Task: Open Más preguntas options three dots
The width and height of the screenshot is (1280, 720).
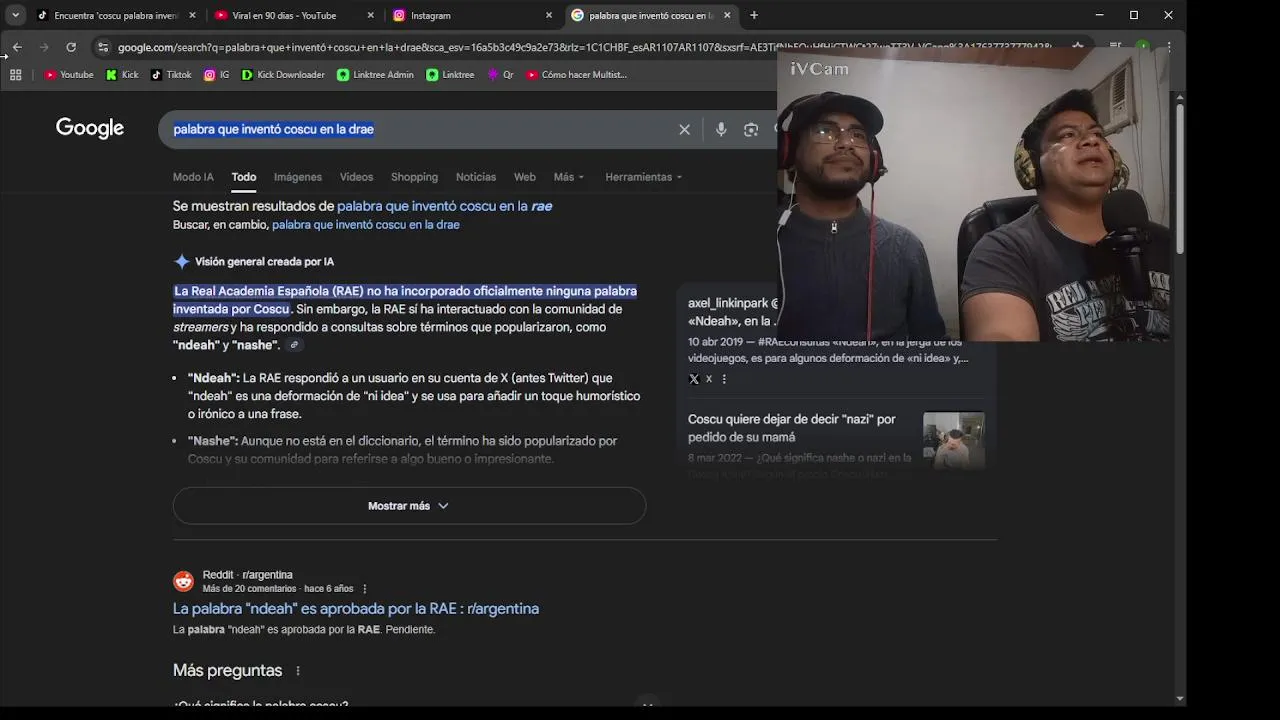Action: (297, 671)
